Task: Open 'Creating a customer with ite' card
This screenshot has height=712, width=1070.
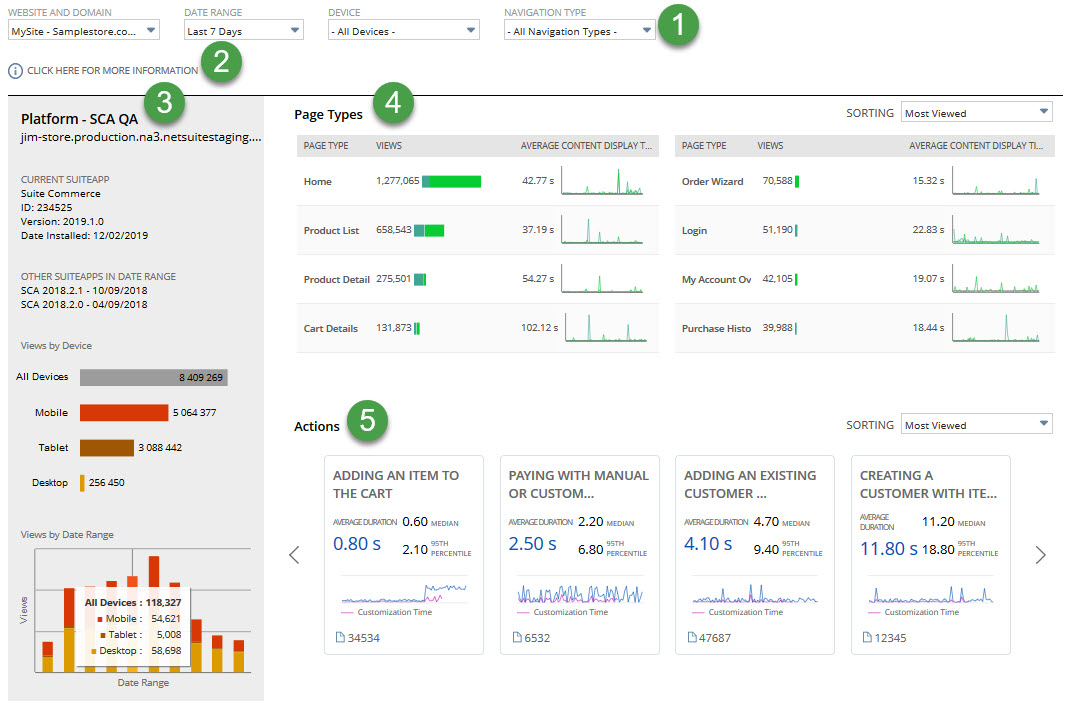Action: click(931, 555)
